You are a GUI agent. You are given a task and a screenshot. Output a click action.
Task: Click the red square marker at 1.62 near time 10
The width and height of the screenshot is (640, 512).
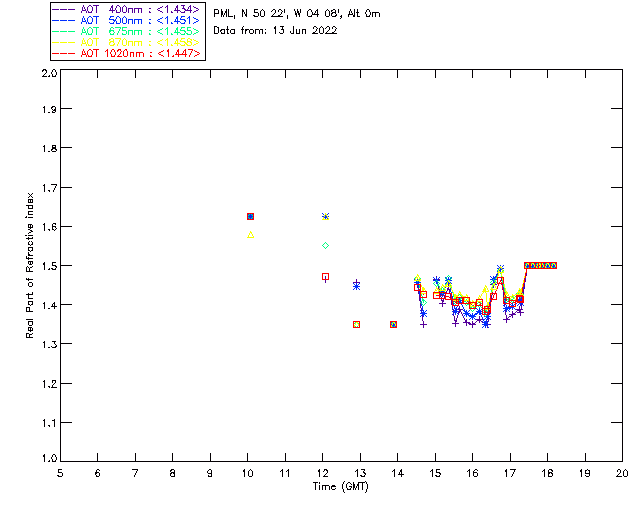coord(251,216)
